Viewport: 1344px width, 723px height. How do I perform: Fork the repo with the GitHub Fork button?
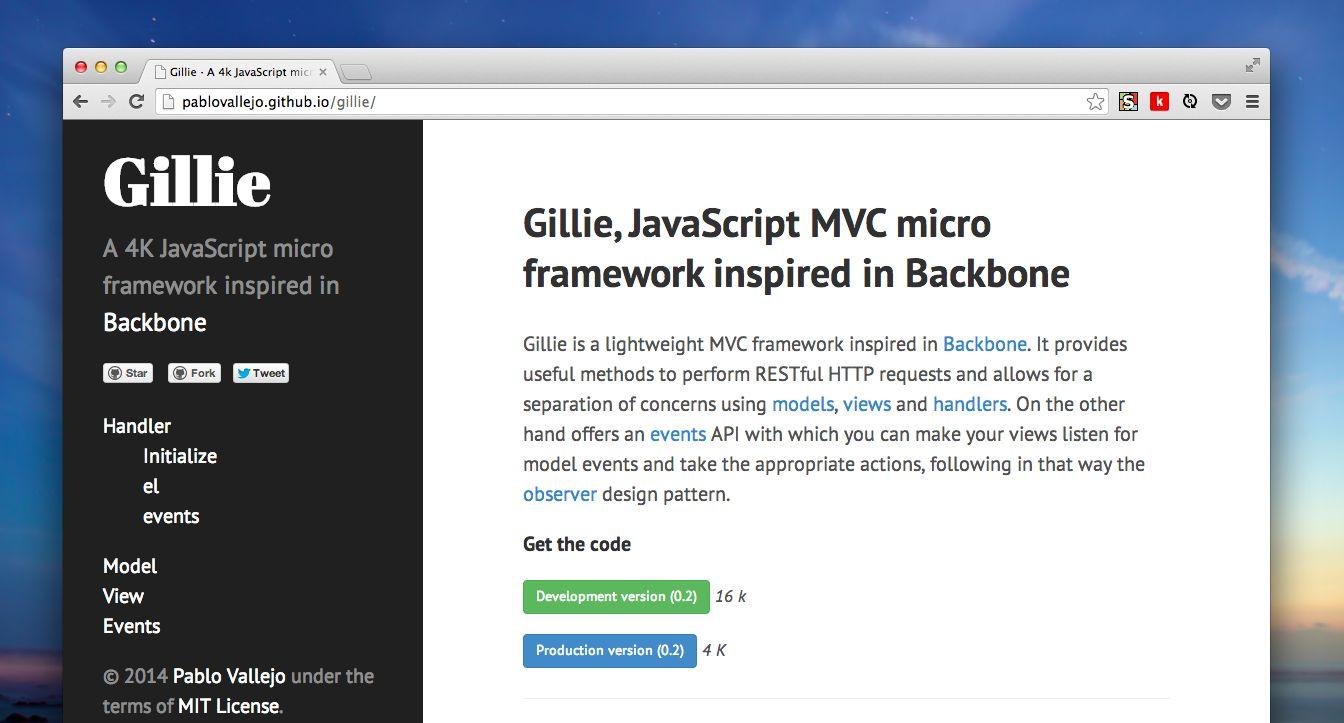[194, 373]
